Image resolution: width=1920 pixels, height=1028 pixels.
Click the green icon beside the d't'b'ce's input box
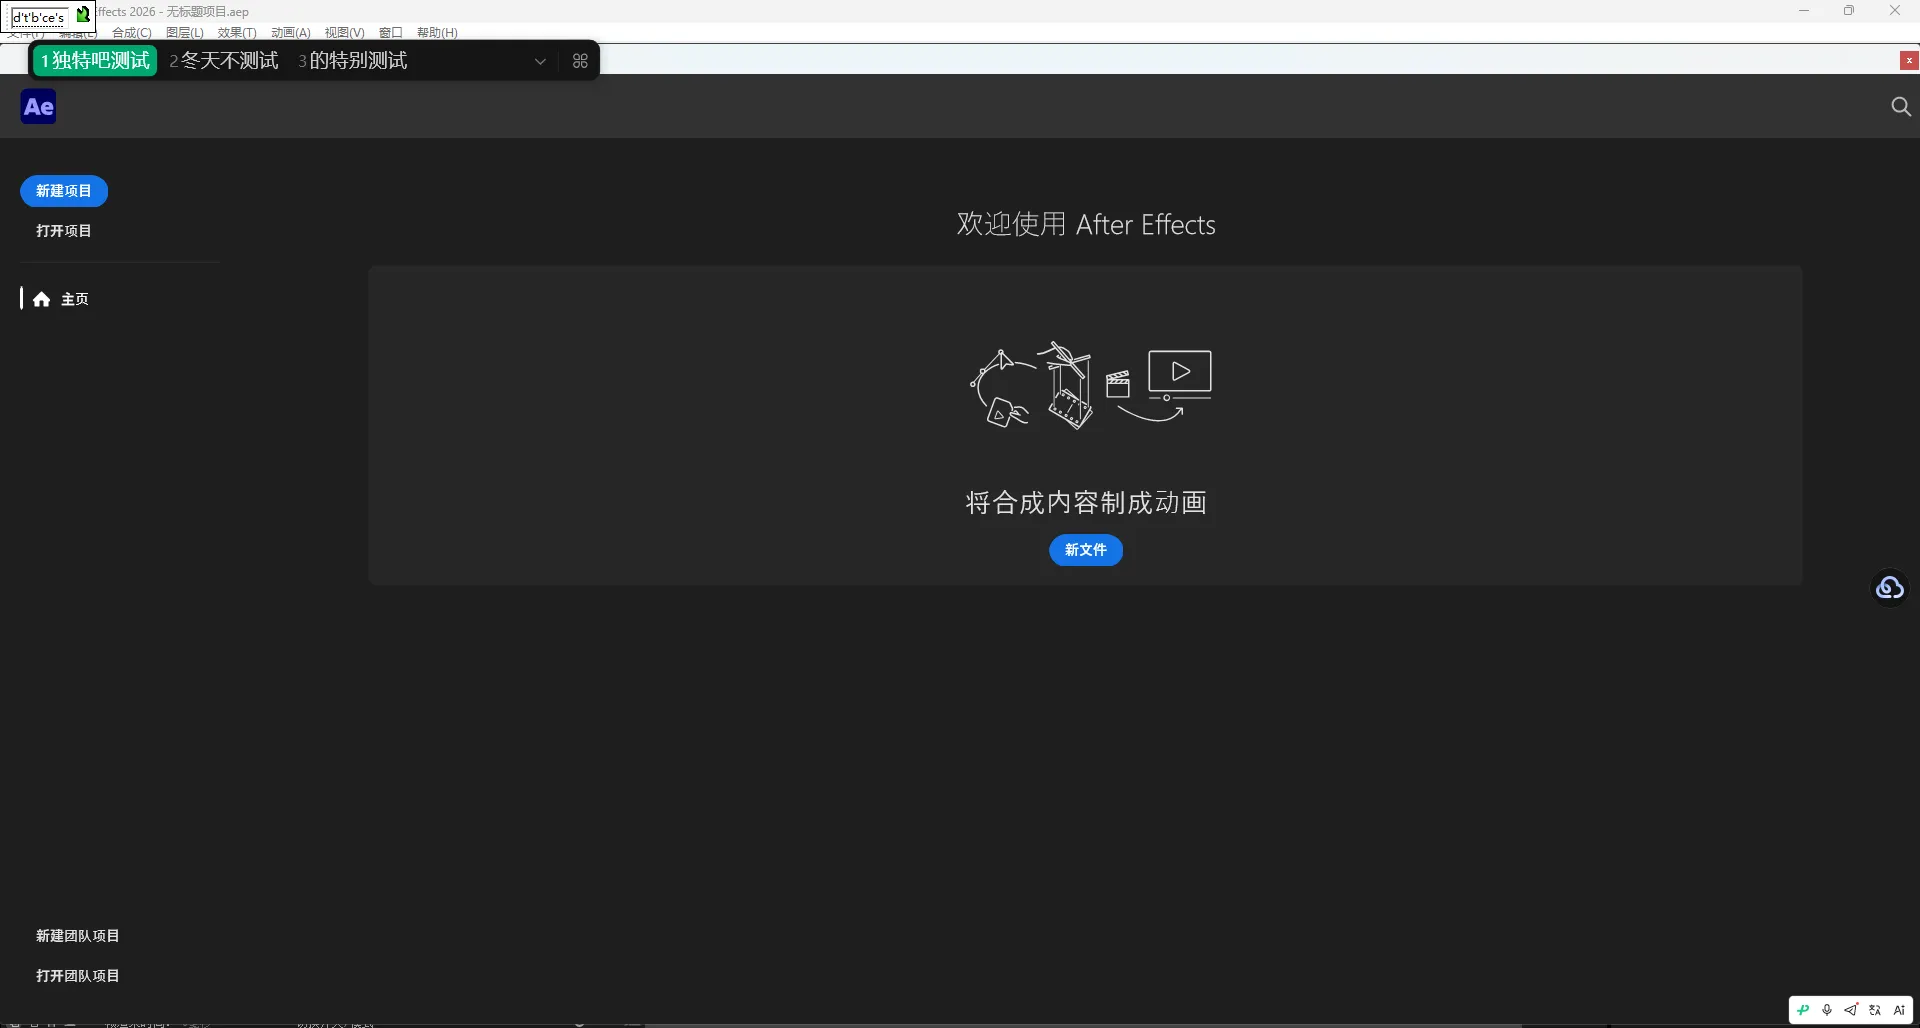click(83, 15)
